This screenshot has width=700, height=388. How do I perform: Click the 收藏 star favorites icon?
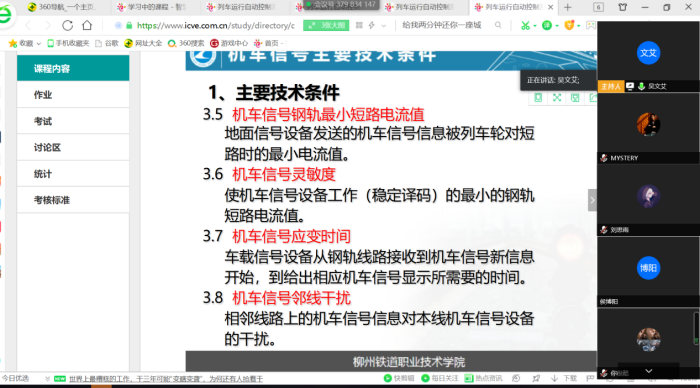pyautogui.click(x=13, y=43)
